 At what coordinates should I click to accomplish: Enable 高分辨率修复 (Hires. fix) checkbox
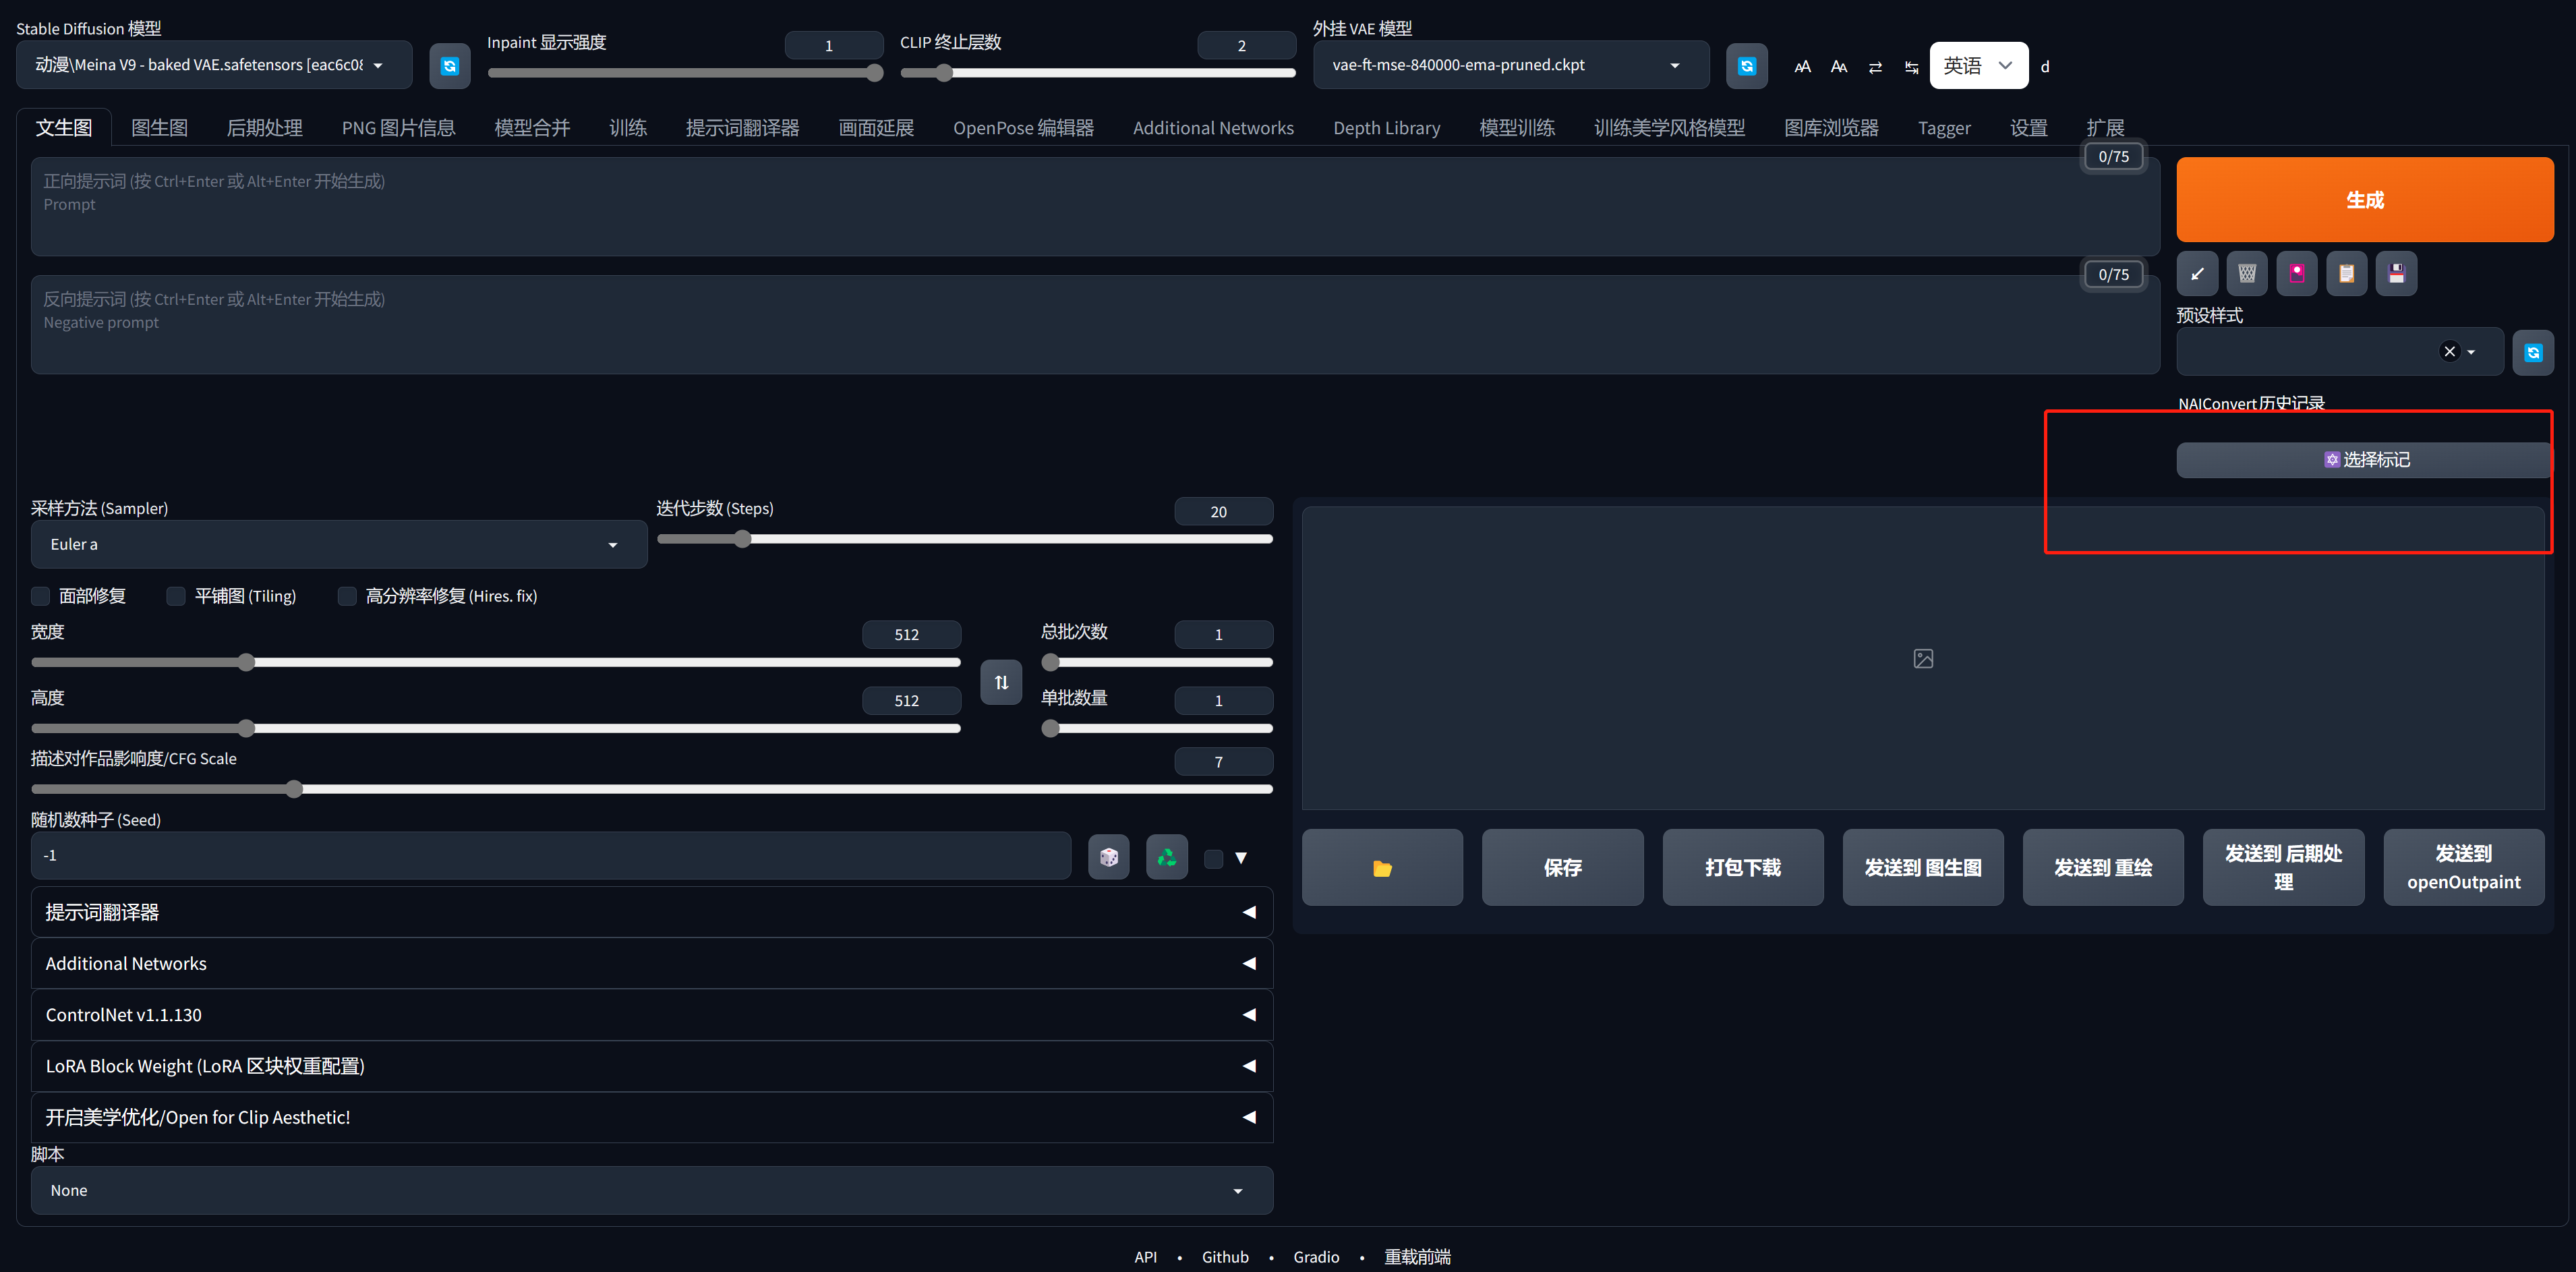click(347, 596)
